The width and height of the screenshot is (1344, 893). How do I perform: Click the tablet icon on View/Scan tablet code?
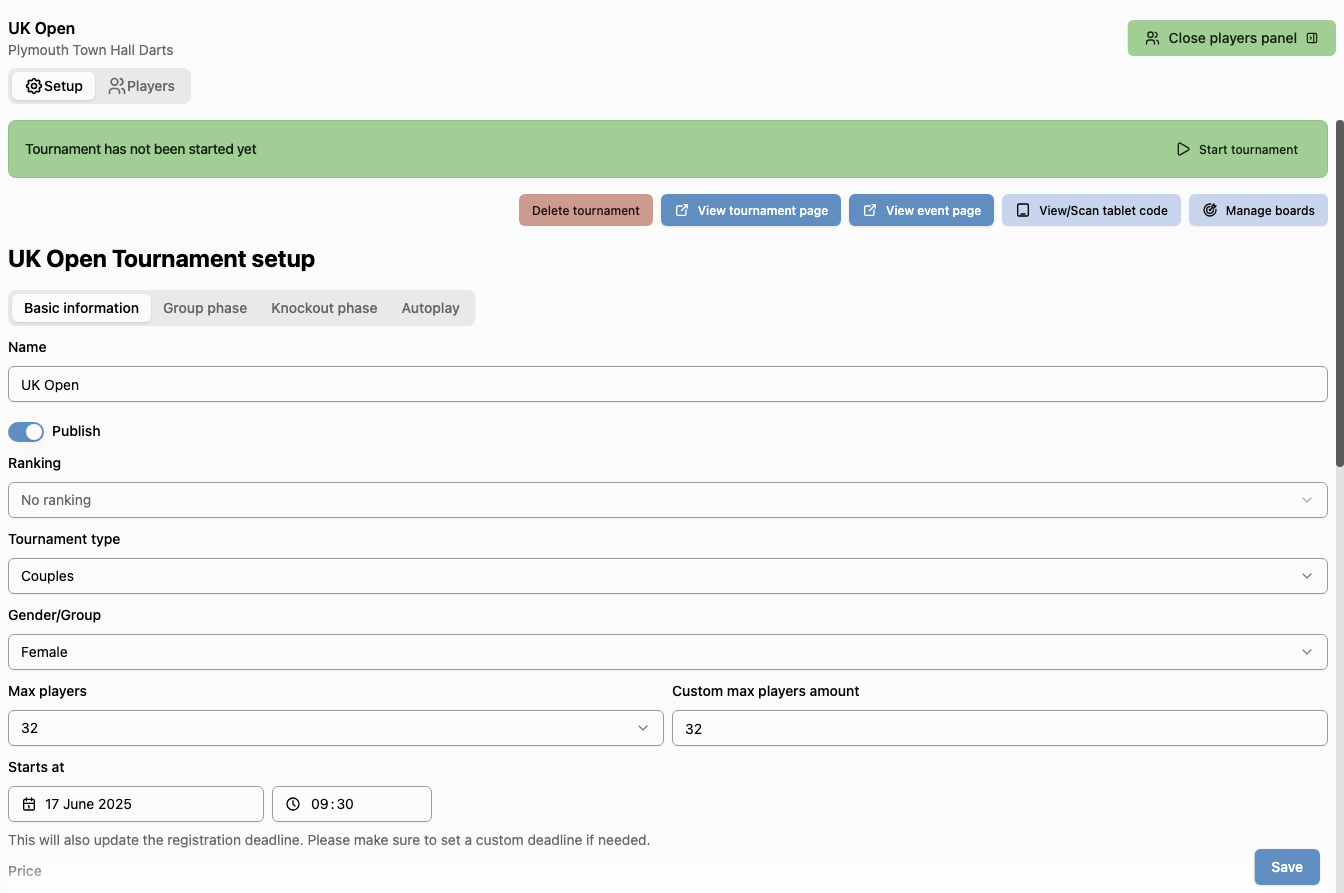pyautogui.click(x=1023, y=210)
